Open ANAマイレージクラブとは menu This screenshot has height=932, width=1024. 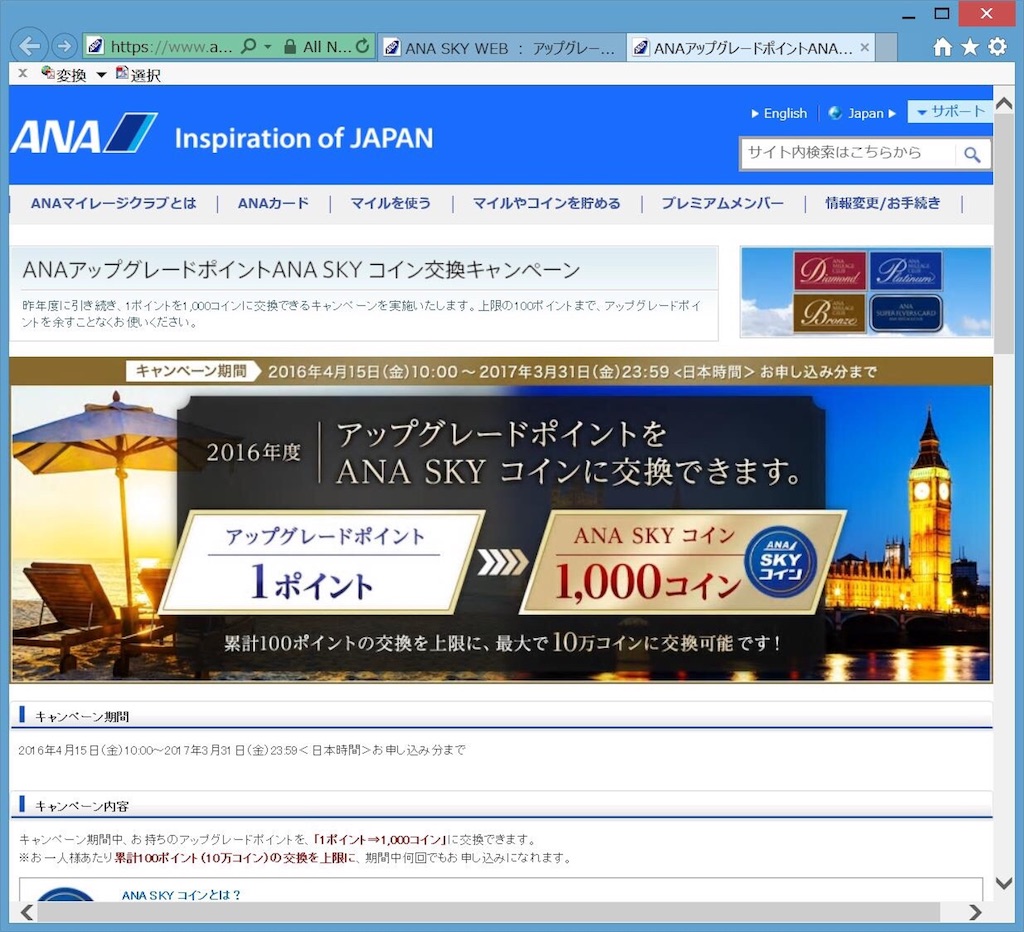point(113,203)
